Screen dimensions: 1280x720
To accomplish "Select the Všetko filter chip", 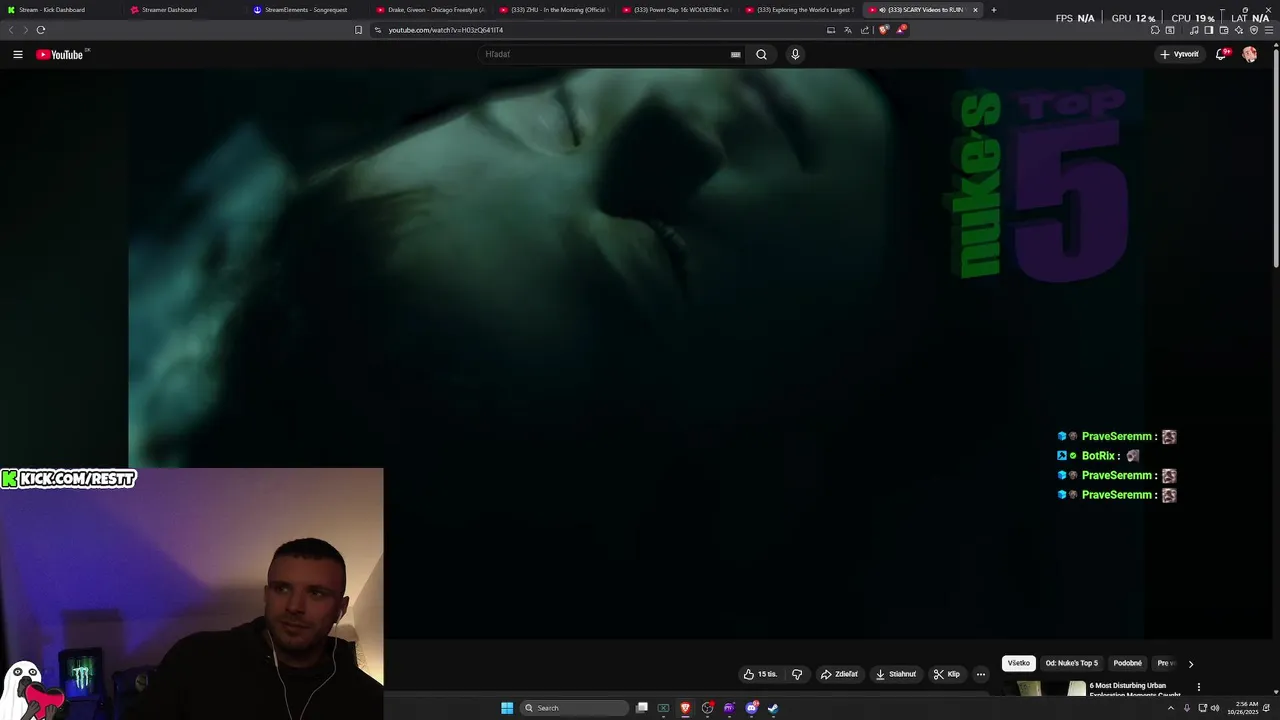I will coord(1019,663).
